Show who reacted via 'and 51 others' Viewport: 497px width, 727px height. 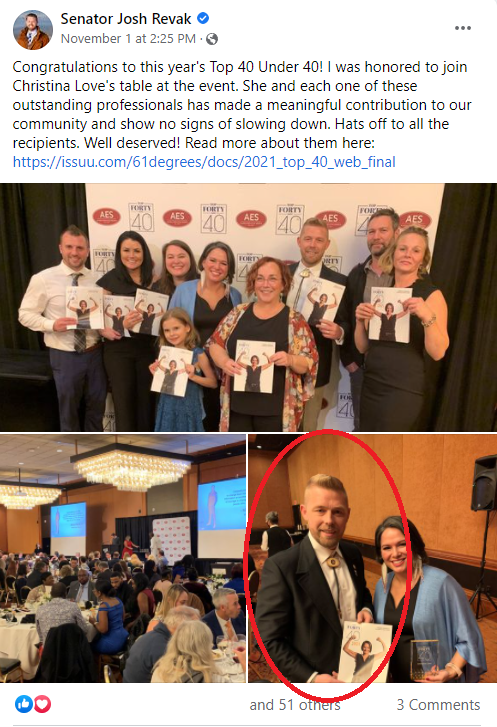tap(295, 705)
